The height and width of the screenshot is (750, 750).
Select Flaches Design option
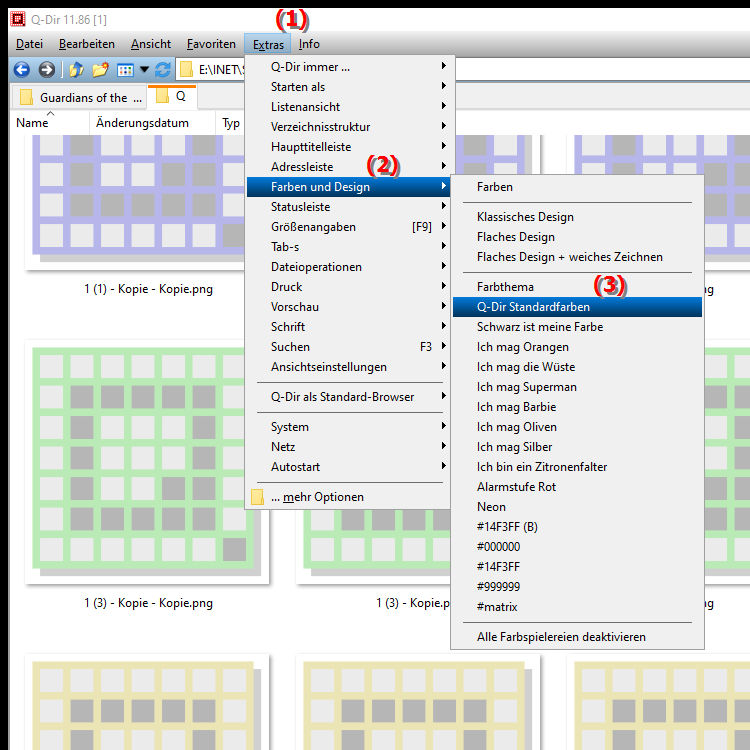tap(577, 237)
